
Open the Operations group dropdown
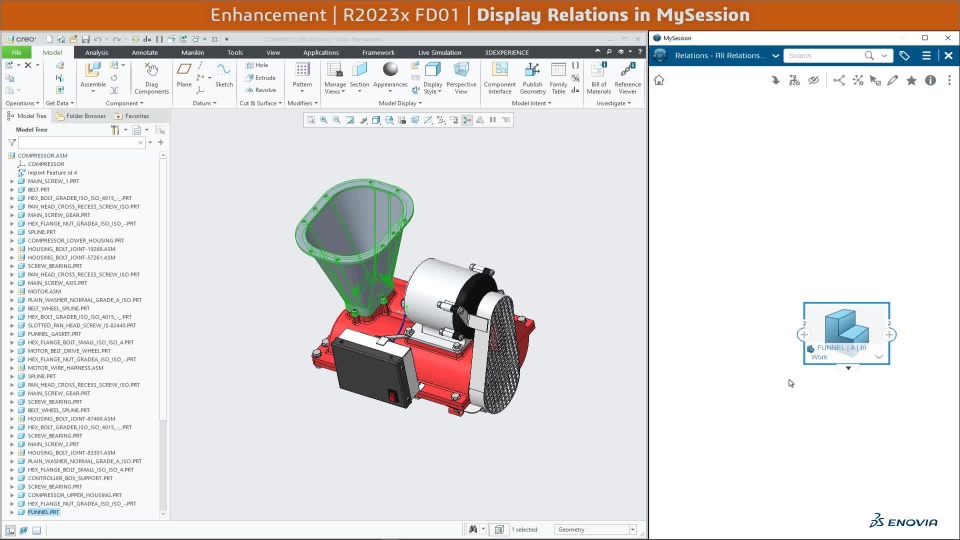point(23,103)
